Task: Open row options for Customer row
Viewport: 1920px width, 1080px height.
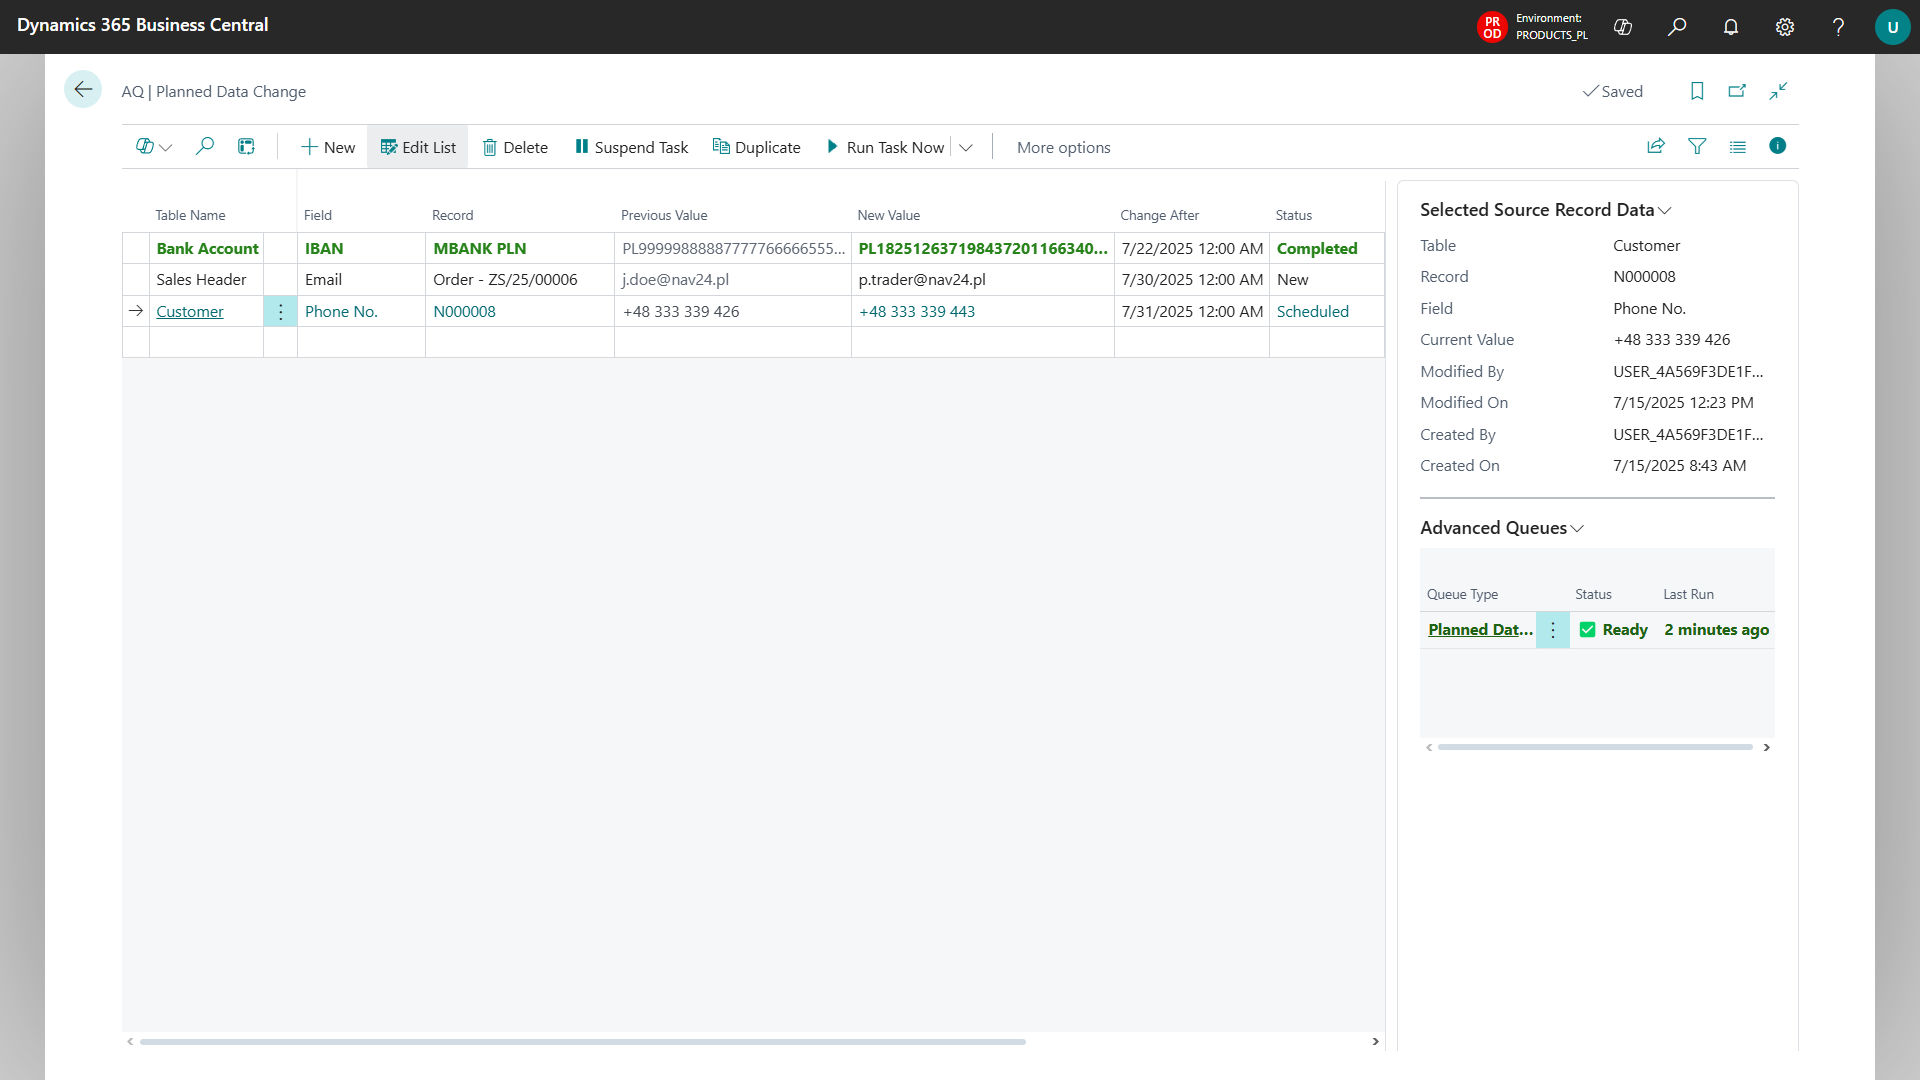Action: coord(280,312)
